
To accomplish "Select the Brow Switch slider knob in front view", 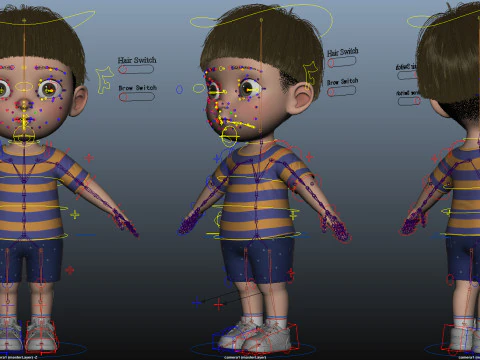I will 123,97.
